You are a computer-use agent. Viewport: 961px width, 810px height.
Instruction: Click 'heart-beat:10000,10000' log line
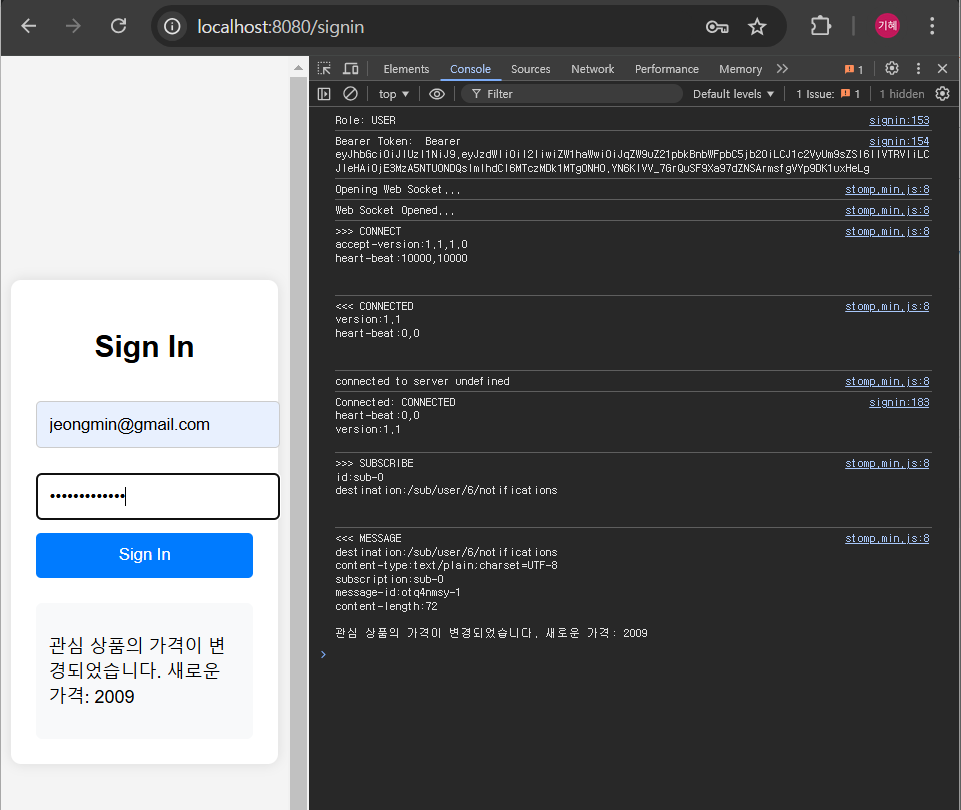point(401,258)
